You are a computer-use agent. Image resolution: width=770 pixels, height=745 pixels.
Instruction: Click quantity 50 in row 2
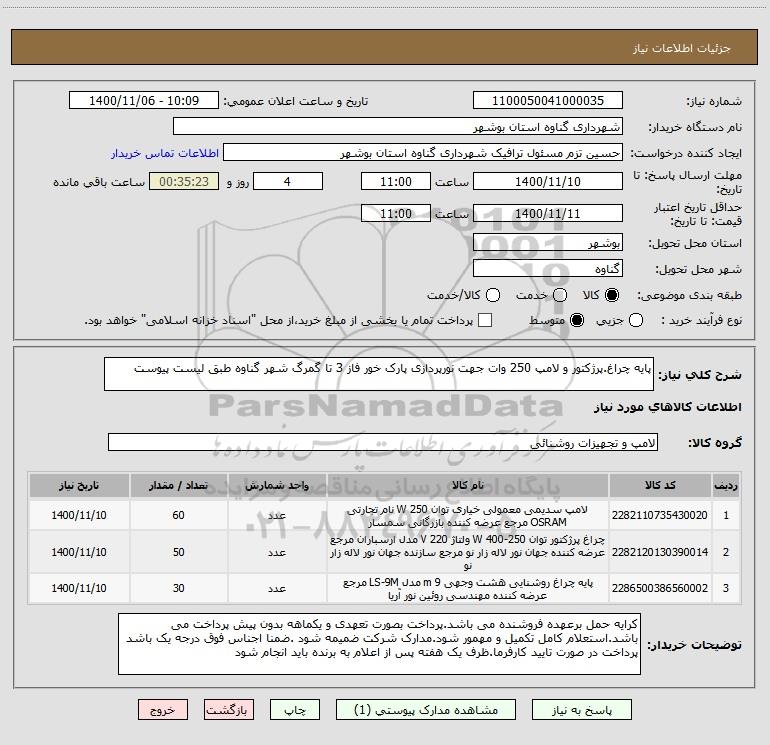(178, 552)
